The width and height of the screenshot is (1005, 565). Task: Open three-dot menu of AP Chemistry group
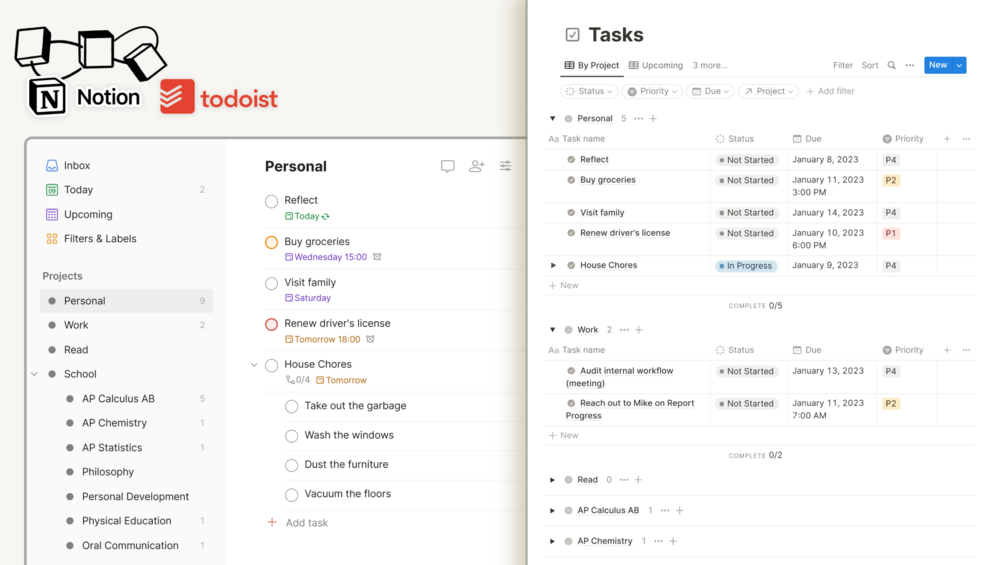pyautogui.click(x=658, y=541)
